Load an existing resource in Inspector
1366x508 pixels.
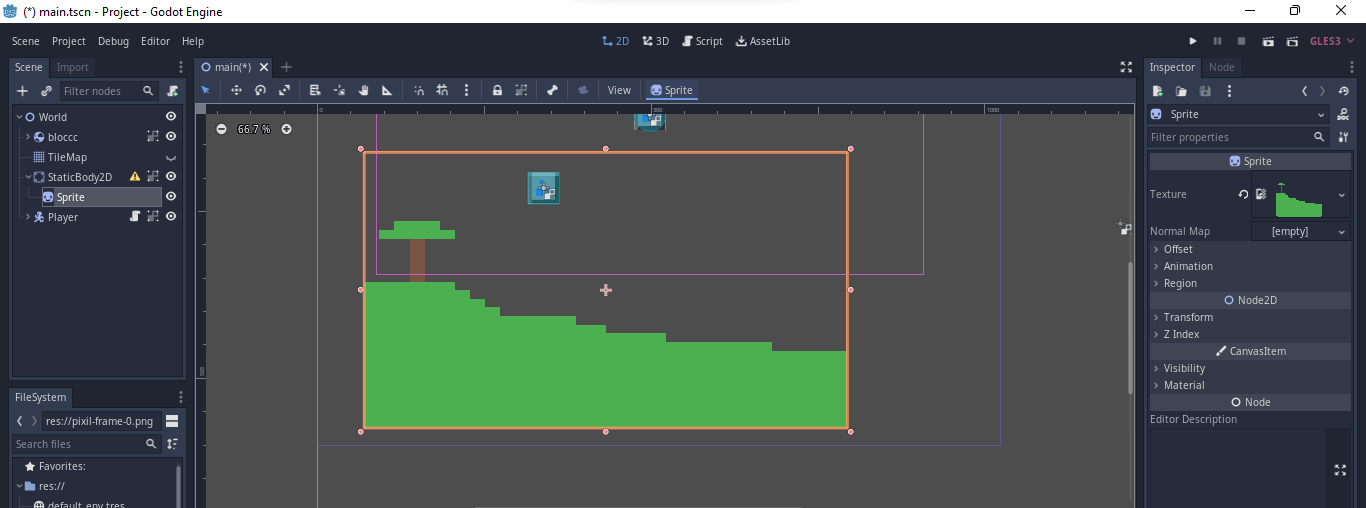coord(1181,91)
